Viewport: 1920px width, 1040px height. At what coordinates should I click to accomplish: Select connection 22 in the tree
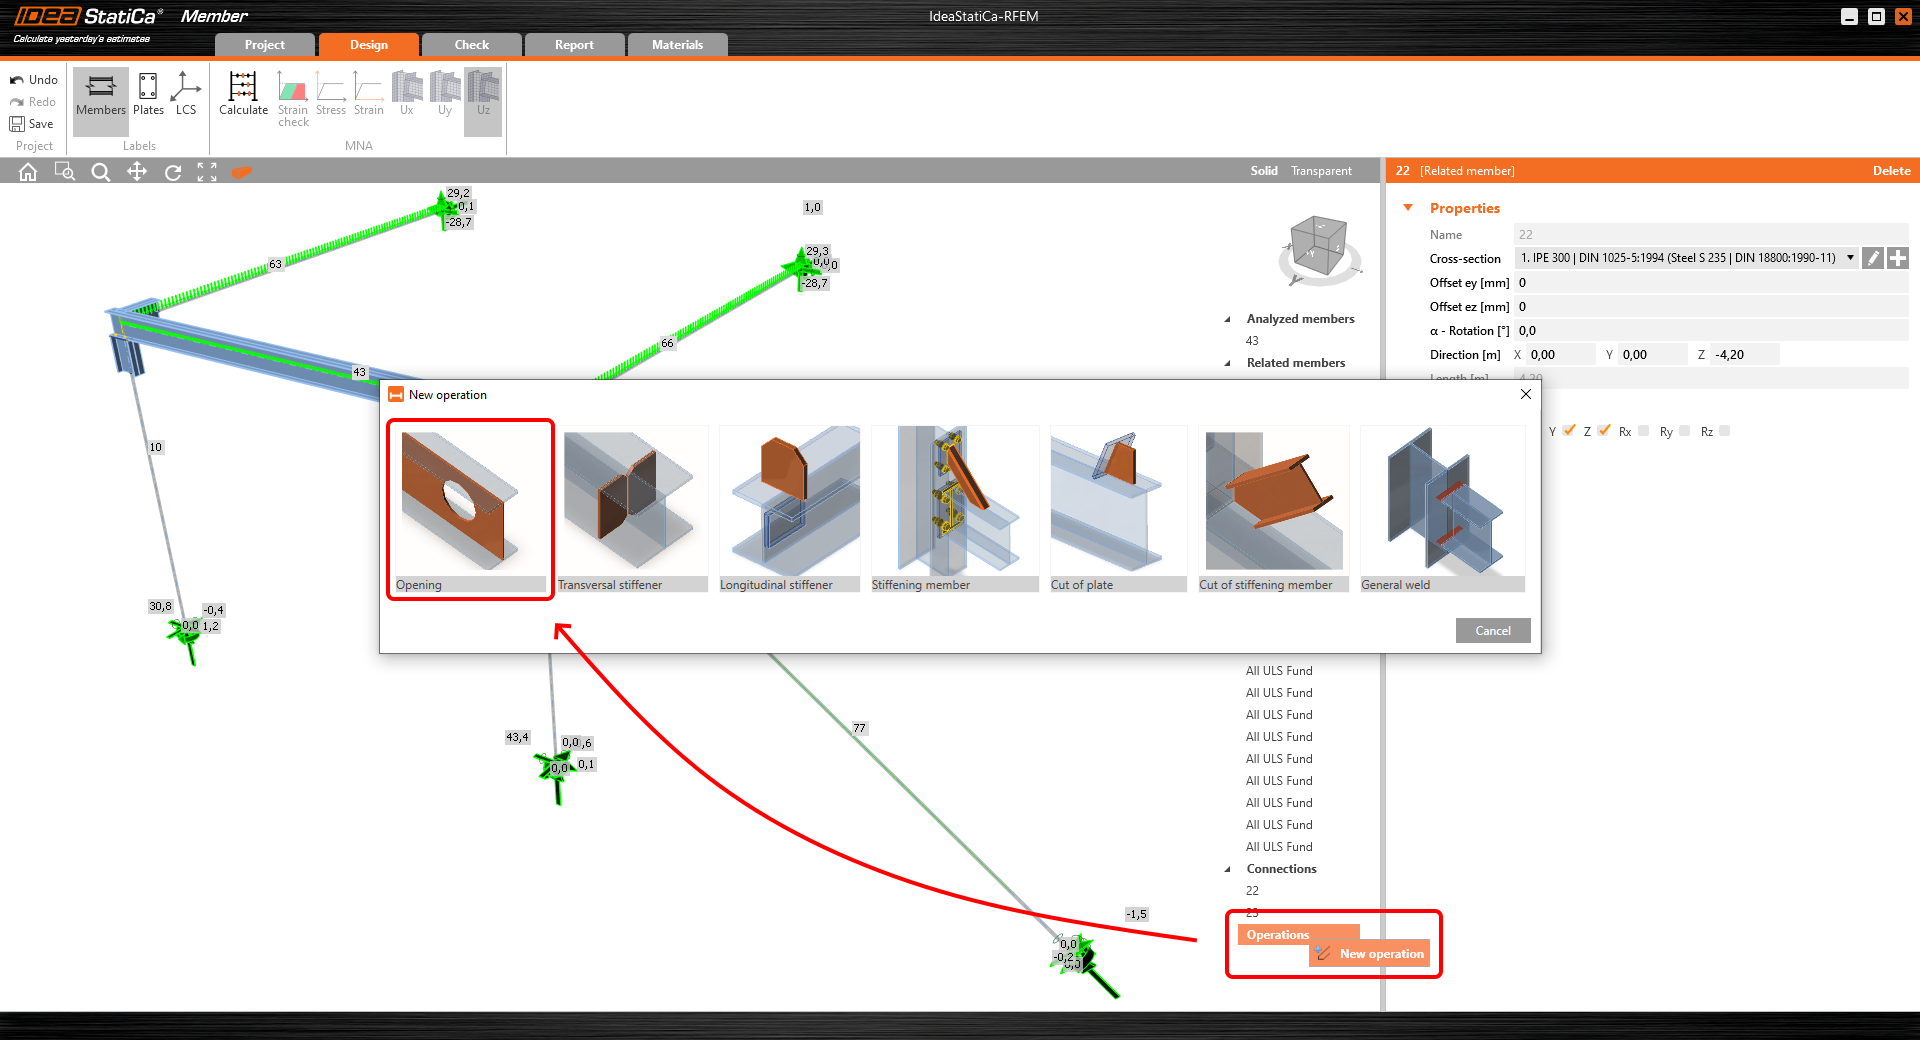click(1252, 891)
